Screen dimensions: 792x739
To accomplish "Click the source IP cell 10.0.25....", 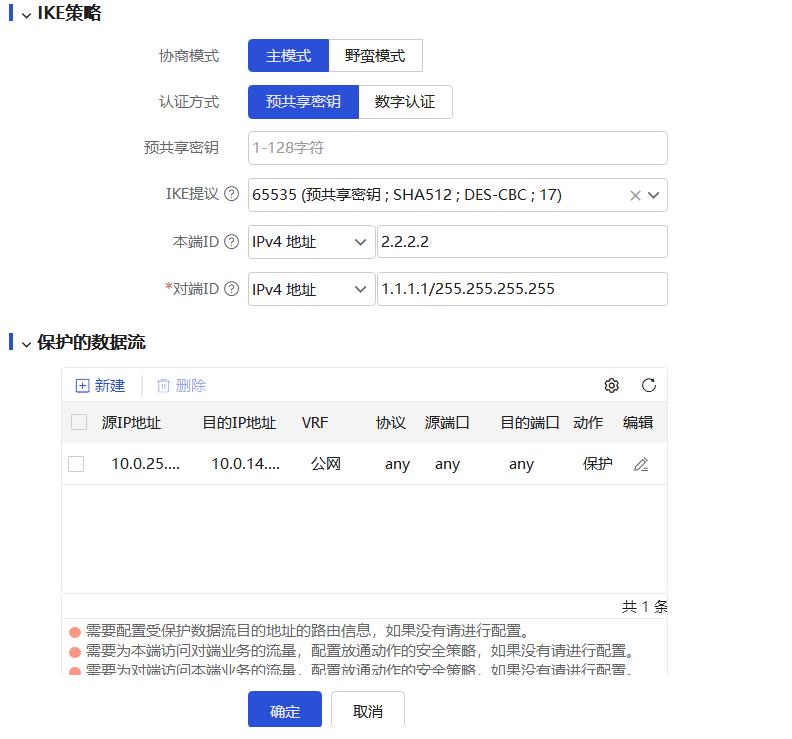I will click(x=145, y=464).
